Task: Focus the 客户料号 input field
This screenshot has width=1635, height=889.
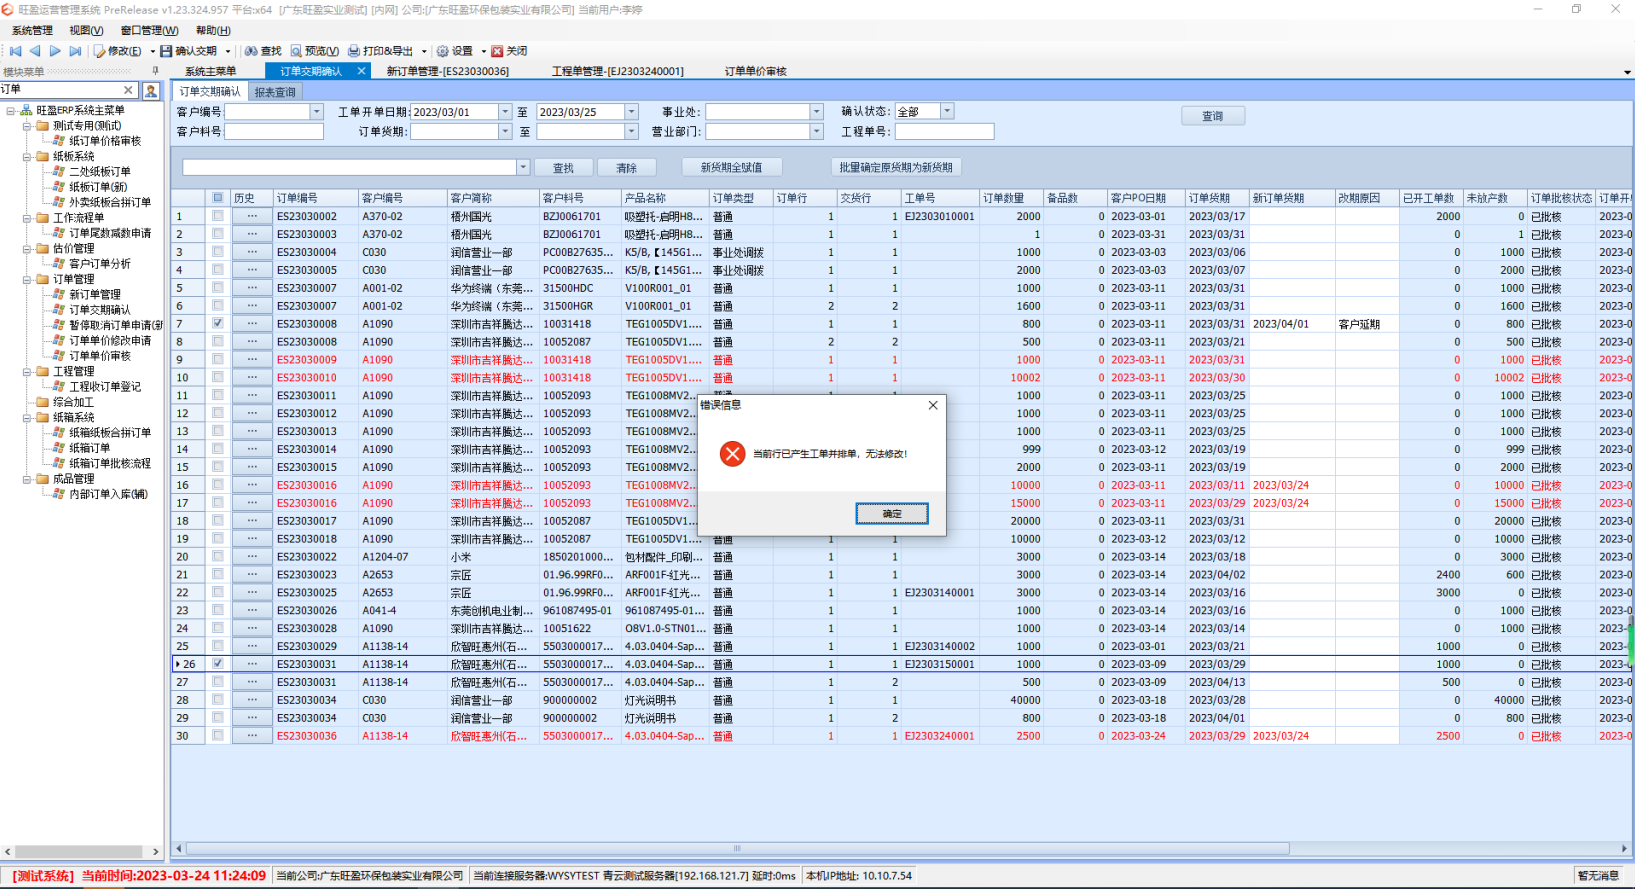Action: pyautogui.click(x=274, y=131)
